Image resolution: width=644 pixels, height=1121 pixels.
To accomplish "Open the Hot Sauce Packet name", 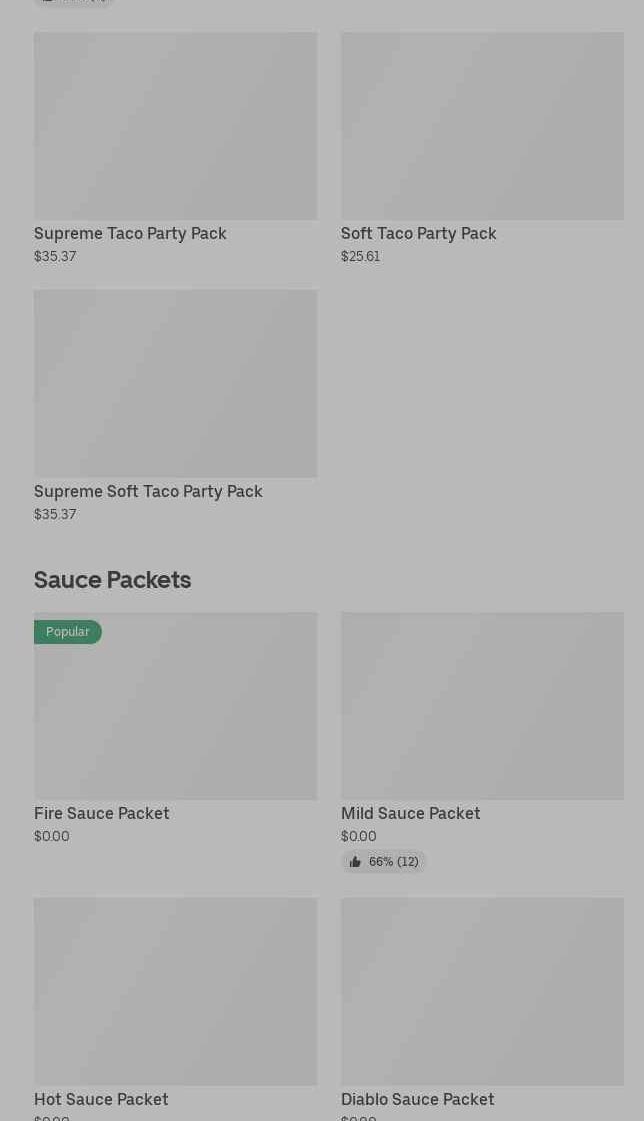I will pos(101,1099).
